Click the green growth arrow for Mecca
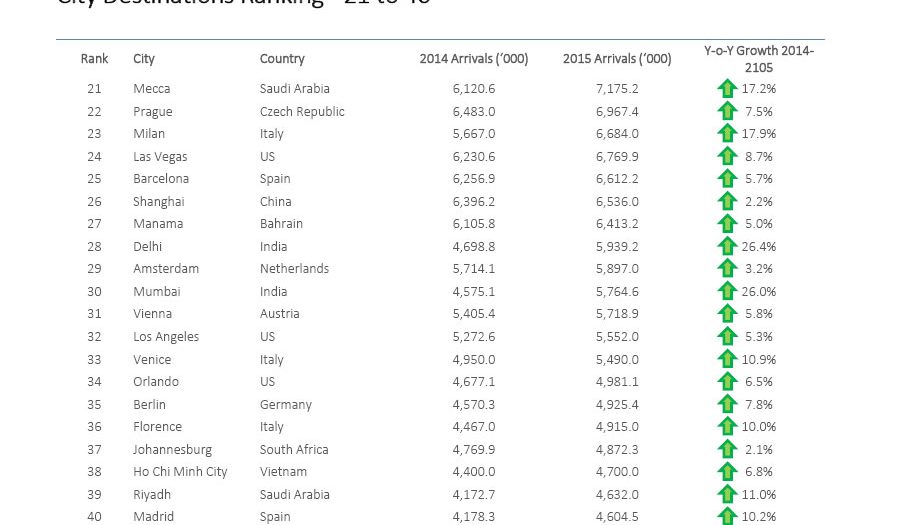The image size is (914, 525). pyautogui.click(x=727, y=89)
